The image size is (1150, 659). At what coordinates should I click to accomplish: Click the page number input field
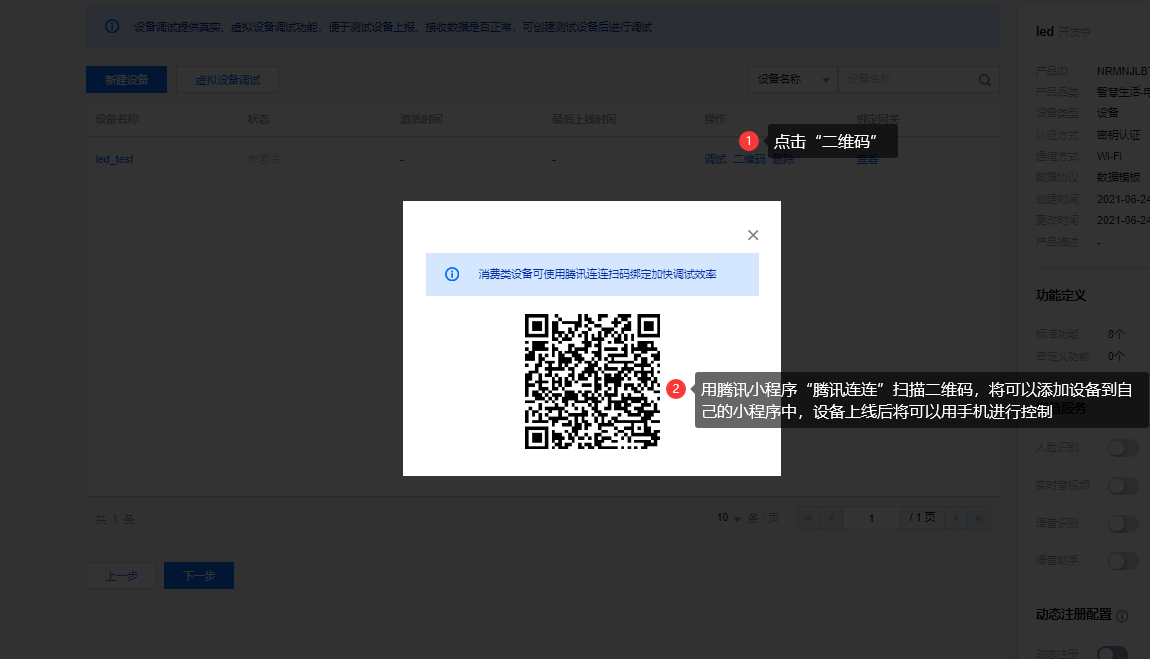[871, 518]
